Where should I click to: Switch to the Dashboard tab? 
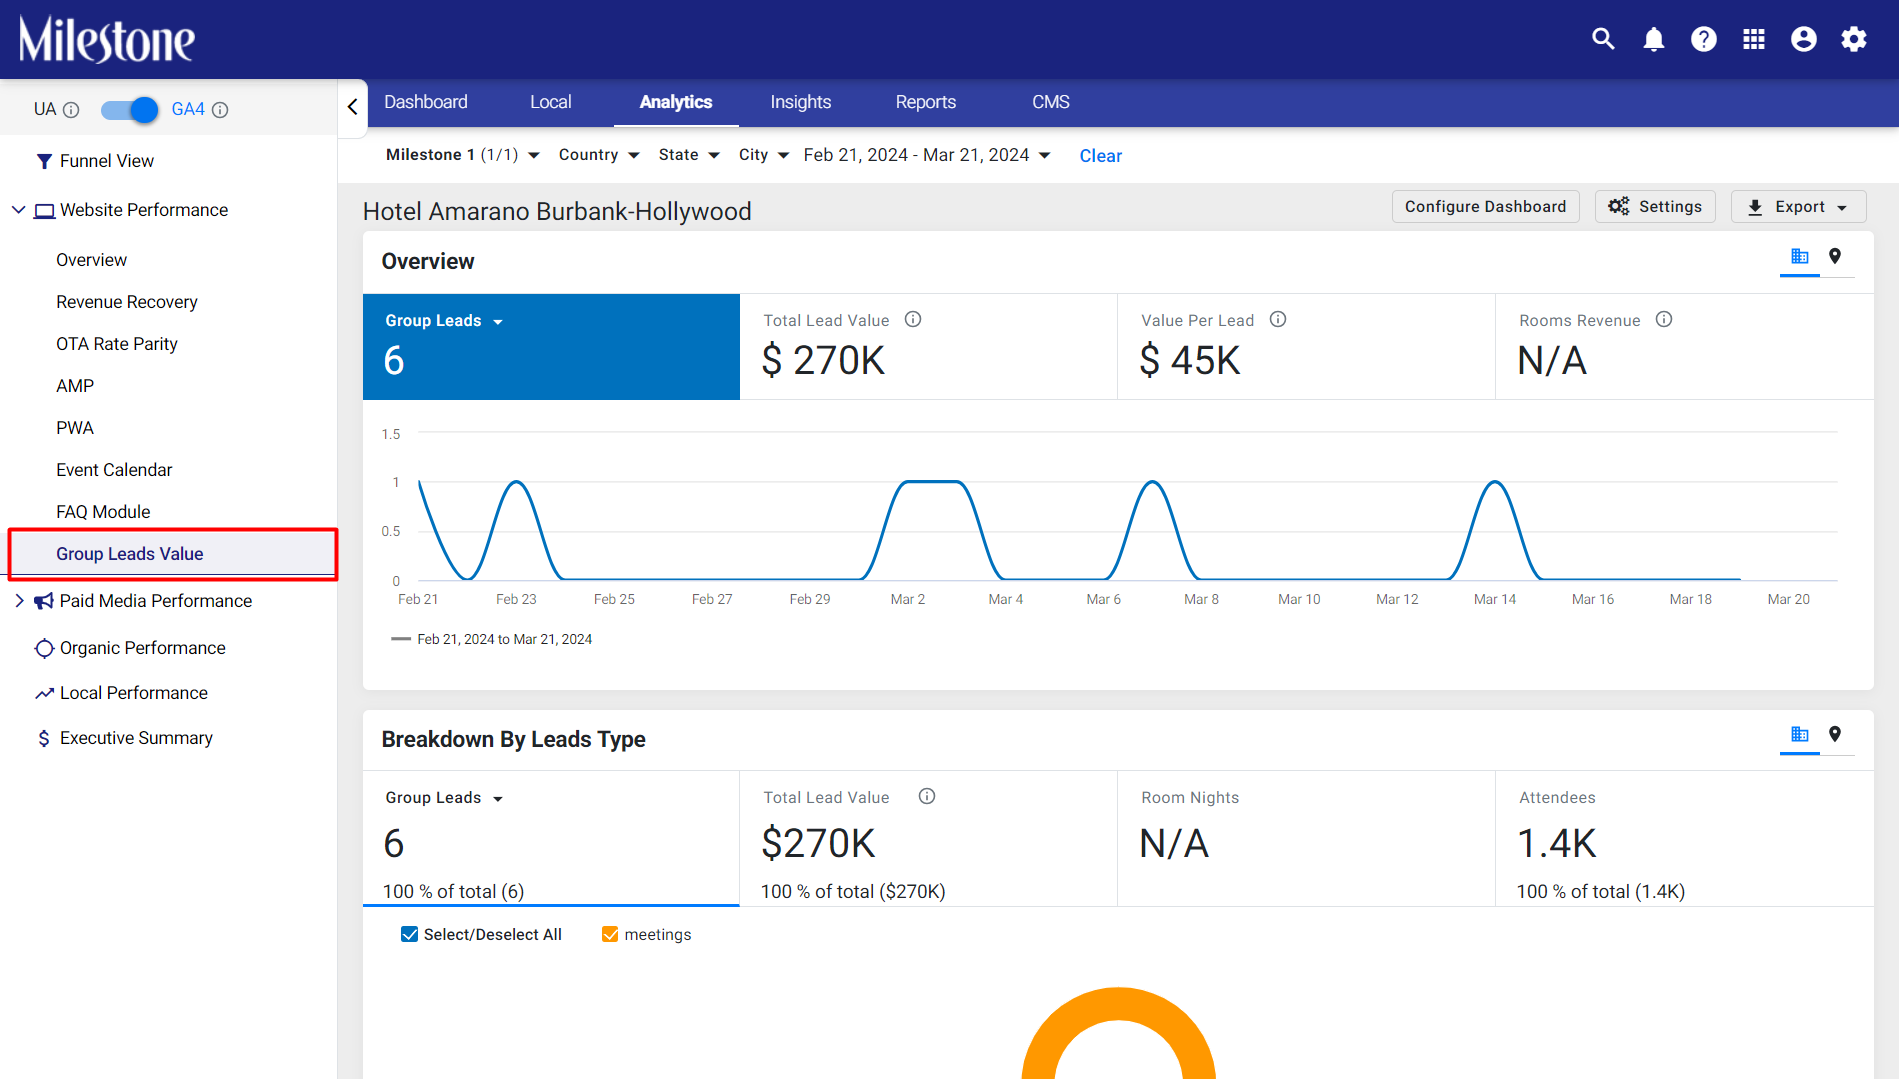click(426, 102)
